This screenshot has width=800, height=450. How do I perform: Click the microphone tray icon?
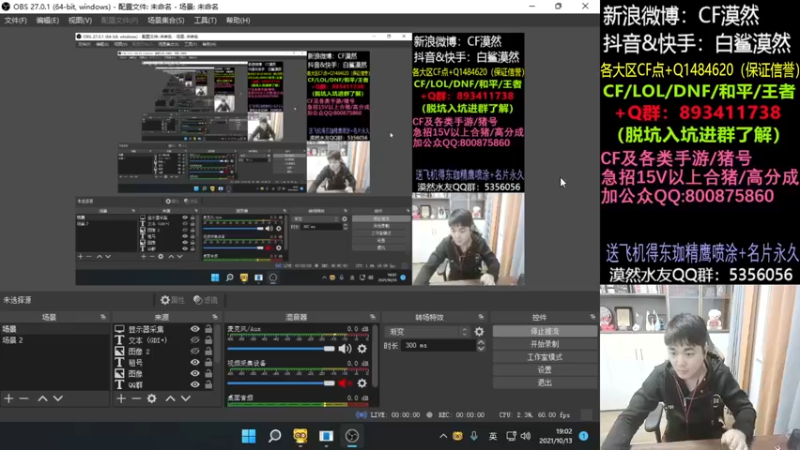(x=474, y=436)
